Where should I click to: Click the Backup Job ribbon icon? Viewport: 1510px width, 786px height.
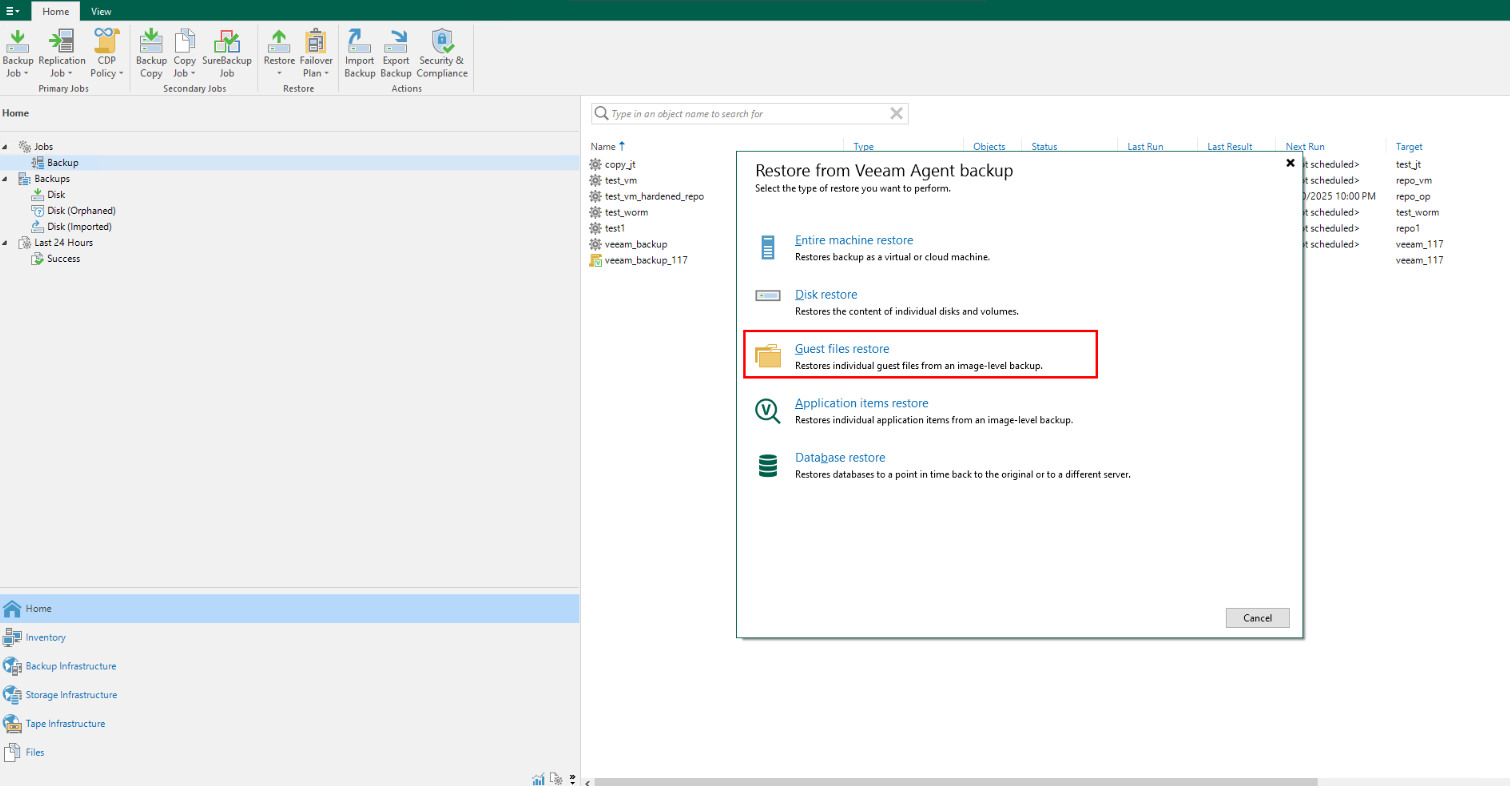[17, 52]
